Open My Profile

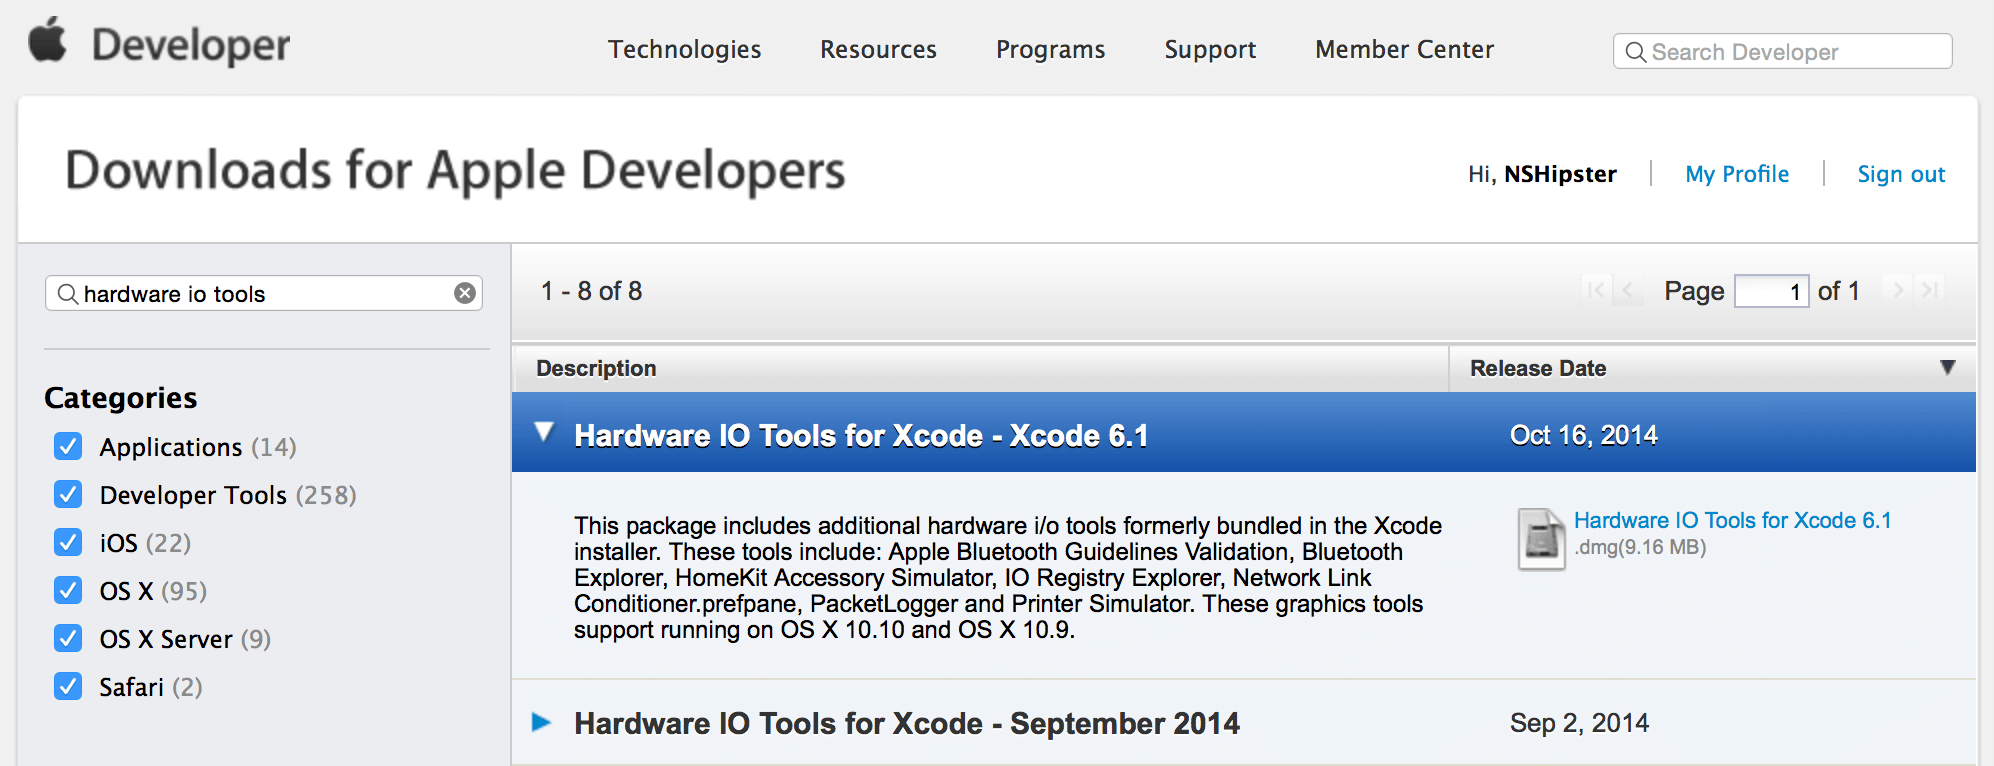[x=1737, y=174]
